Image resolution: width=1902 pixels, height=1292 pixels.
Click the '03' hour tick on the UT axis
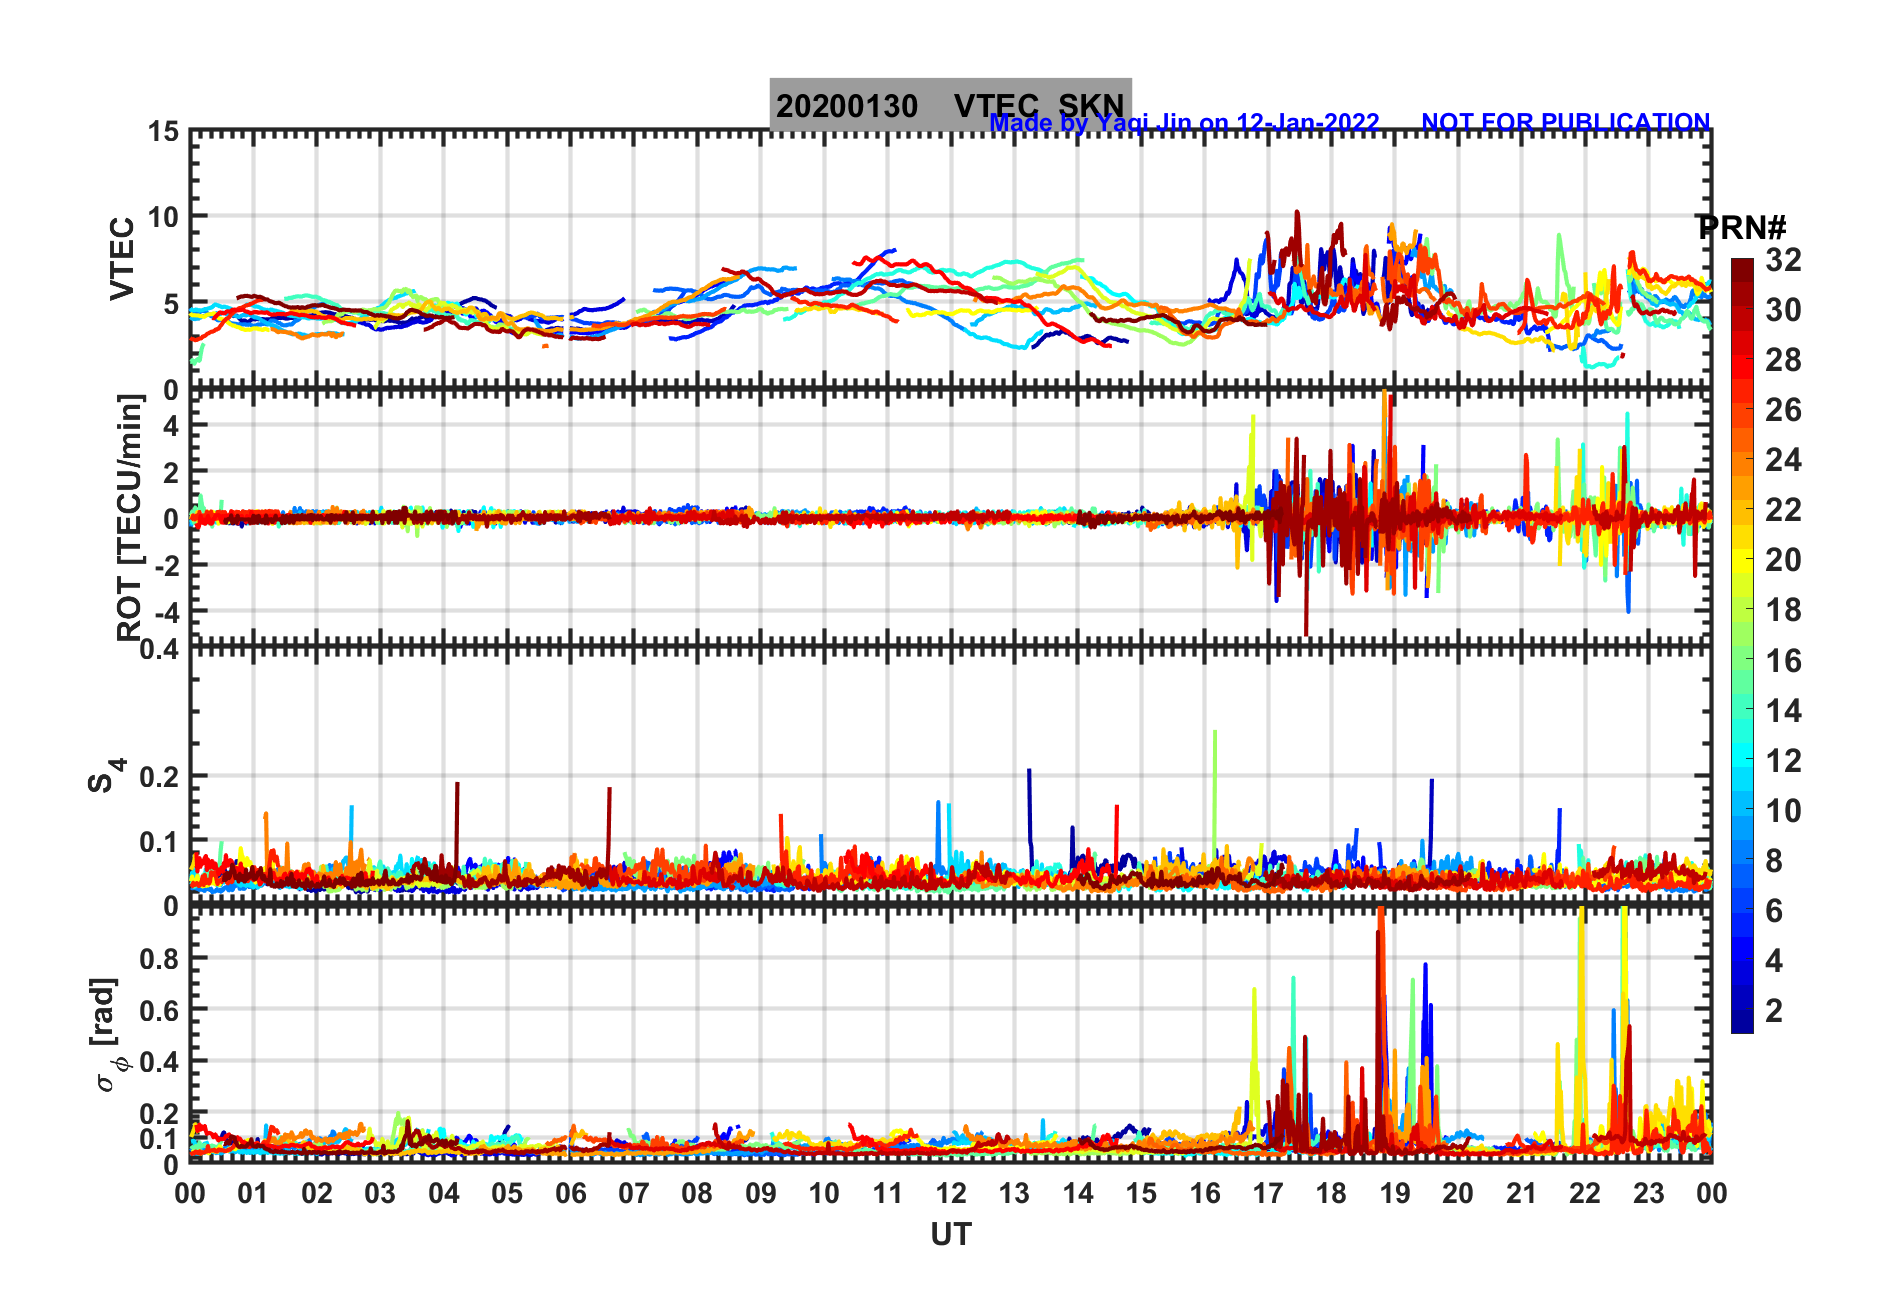(380, 1193)
